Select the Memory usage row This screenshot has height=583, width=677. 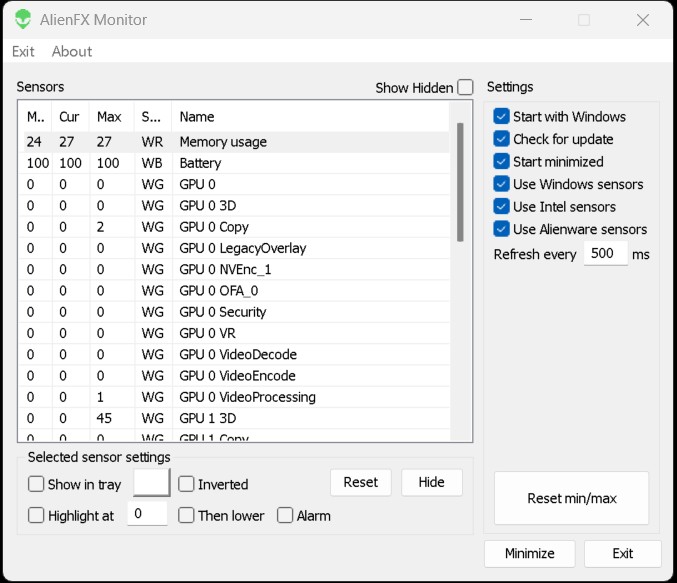pos(234,142)
